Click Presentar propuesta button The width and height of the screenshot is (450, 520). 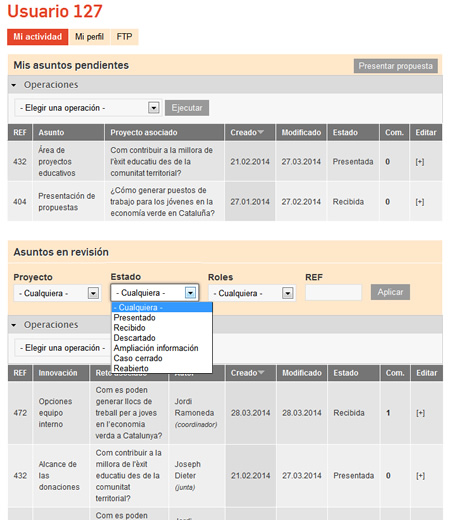pos(396,66)
